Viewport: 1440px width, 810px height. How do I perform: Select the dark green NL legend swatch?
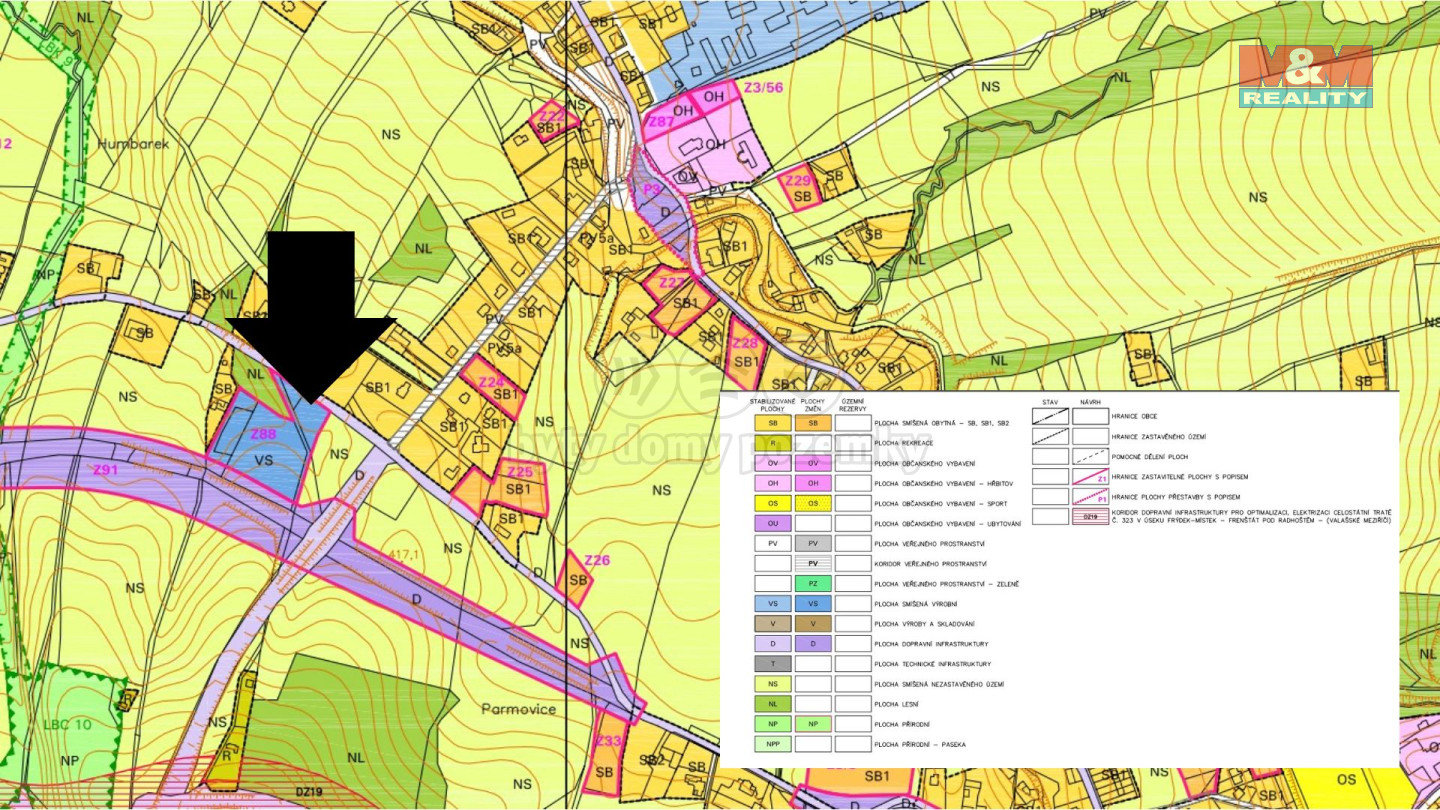click(x=772, y=704)
